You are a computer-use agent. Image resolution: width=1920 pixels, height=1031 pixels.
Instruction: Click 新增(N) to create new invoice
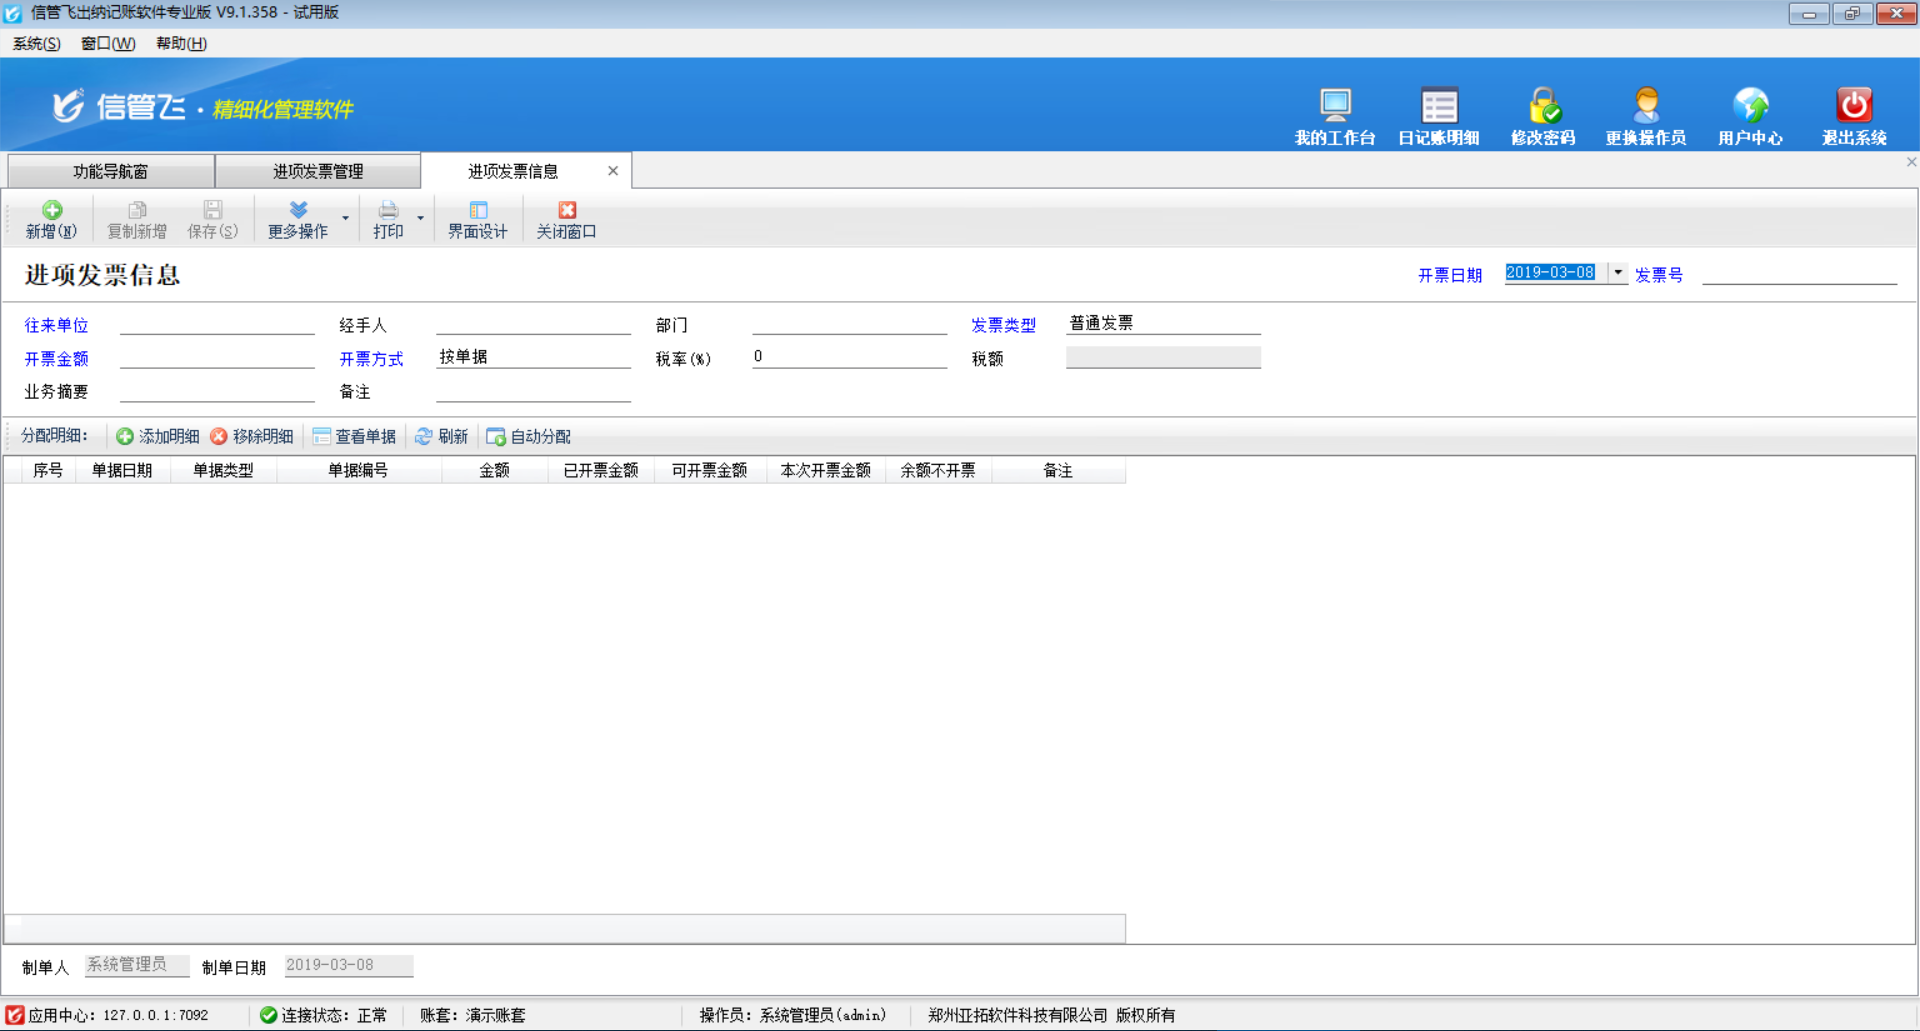(x=51, y=219)
